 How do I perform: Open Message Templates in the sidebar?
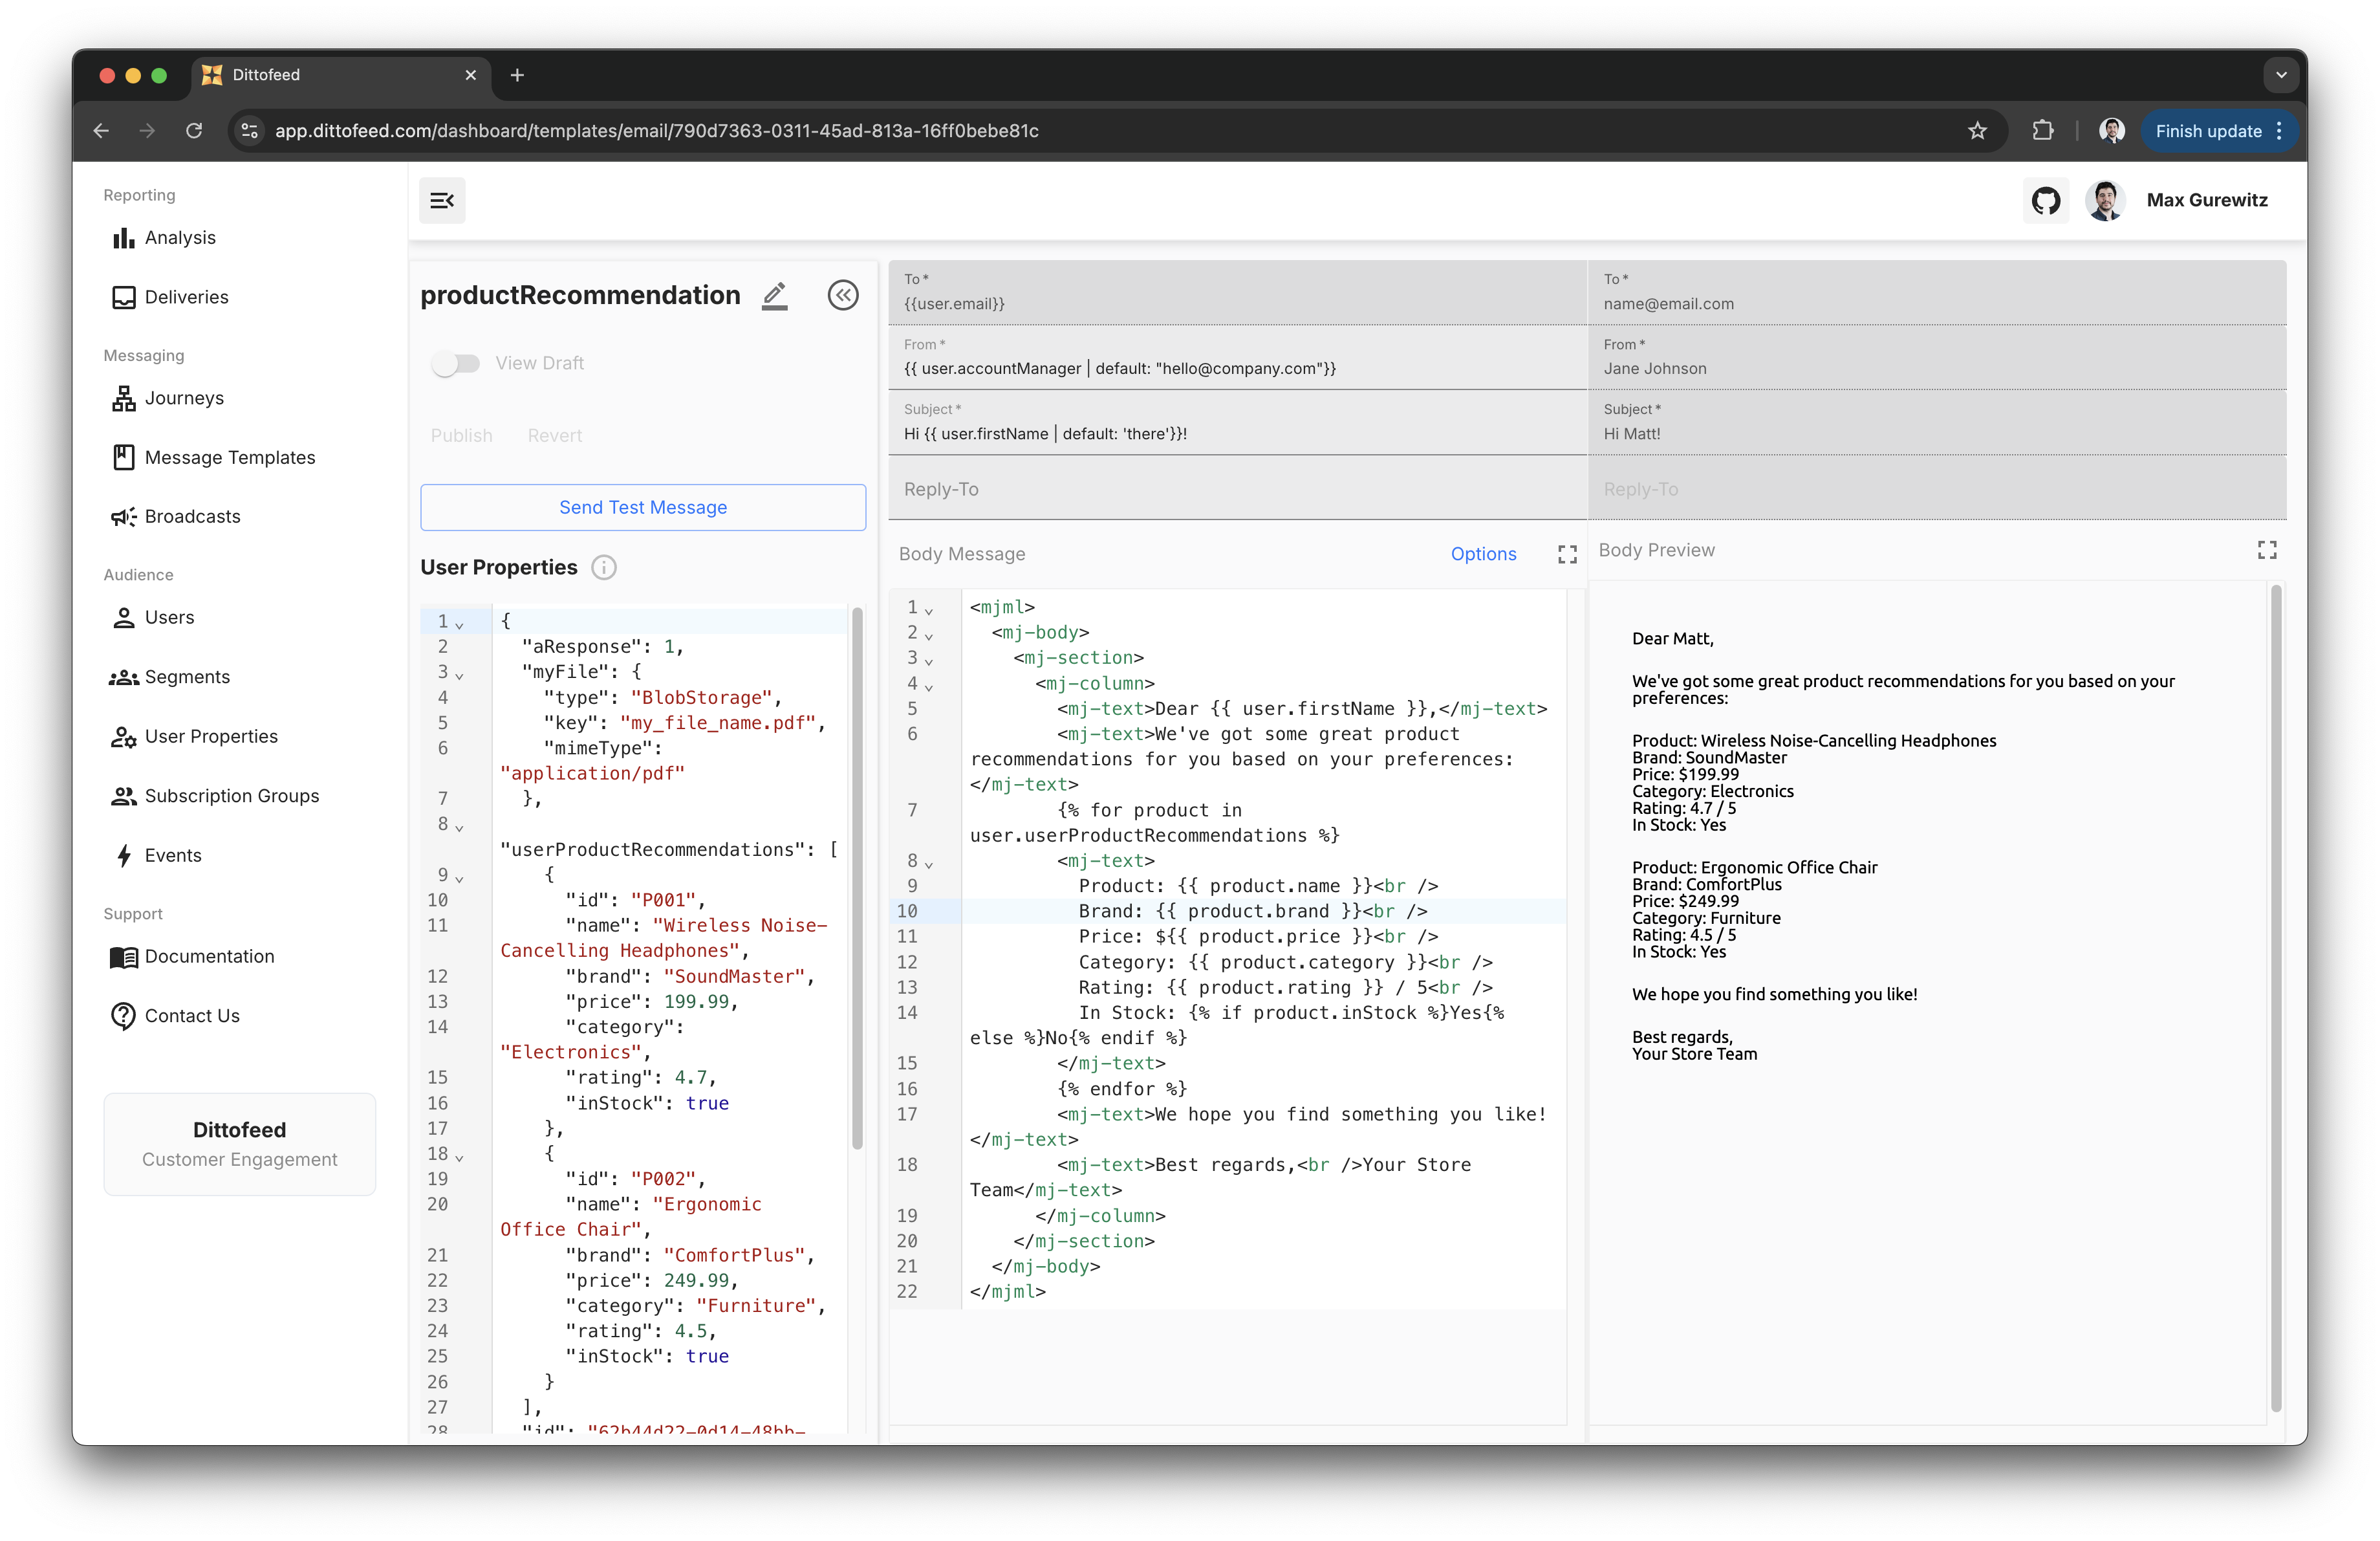pyautogui.click(x=229, y=458)
